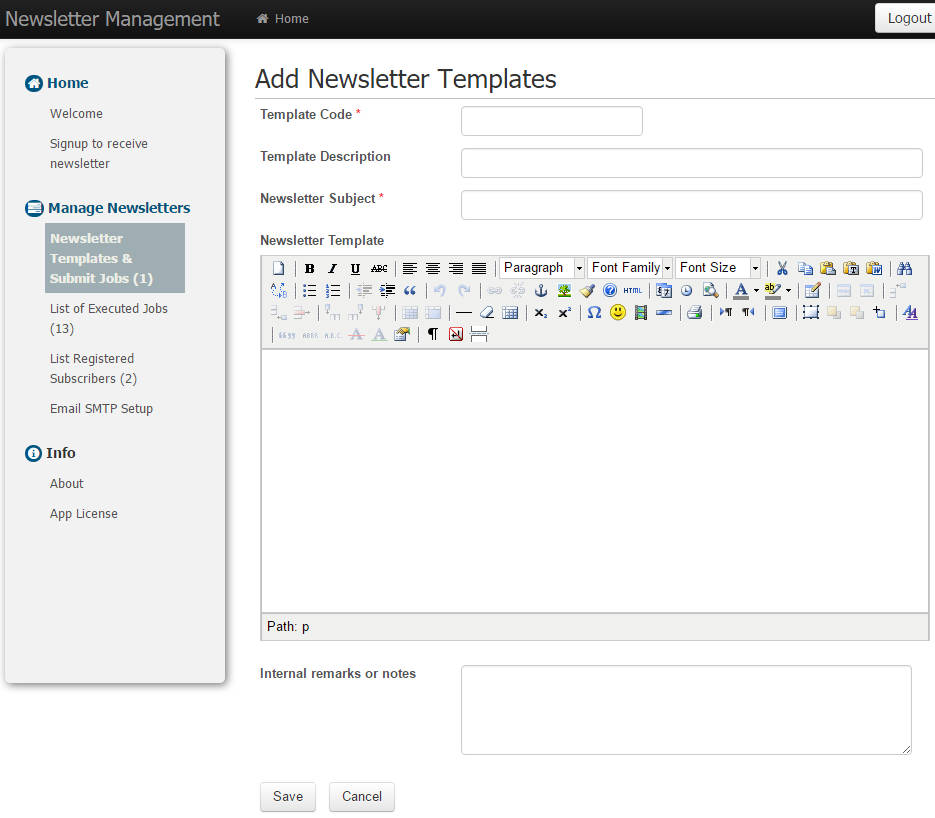Focus the Newsletter Subject field

pyautogui.click(x=692, y=205)
